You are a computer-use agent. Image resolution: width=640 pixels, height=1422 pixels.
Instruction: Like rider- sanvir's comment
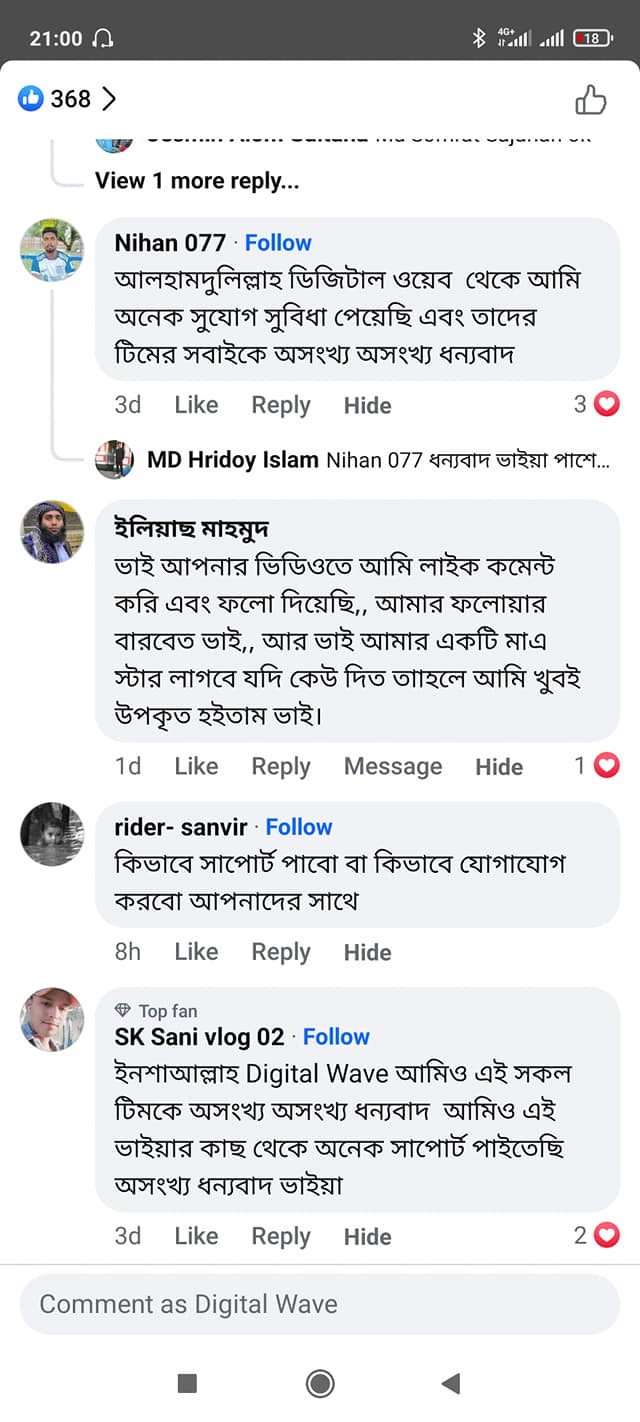pos(196,952)
